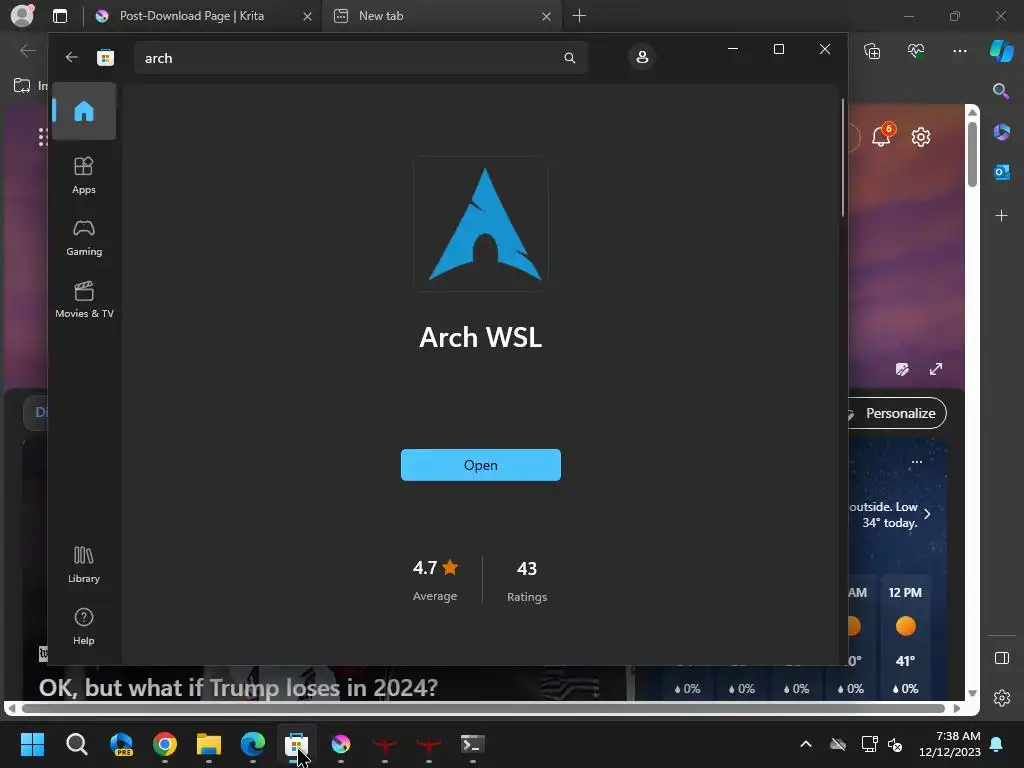Open Krita from the taskbar

point(341,744)
